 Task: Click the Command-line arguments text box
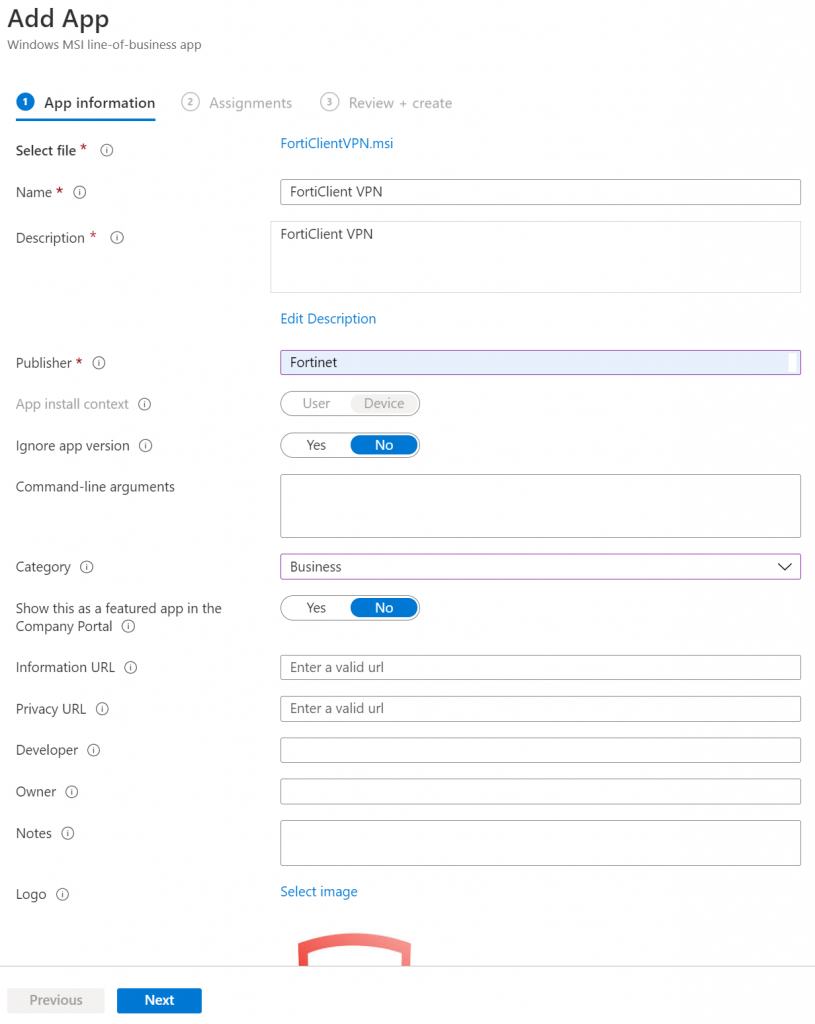coord(540,506)
